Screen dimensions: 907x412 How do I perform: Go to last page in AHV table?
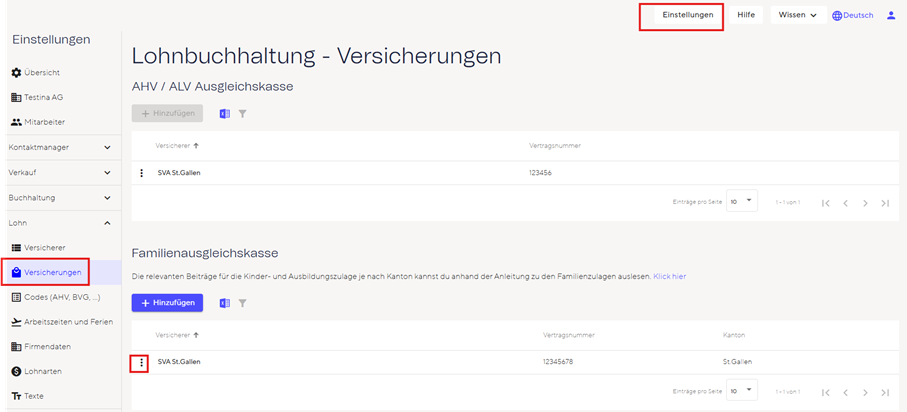885,203
